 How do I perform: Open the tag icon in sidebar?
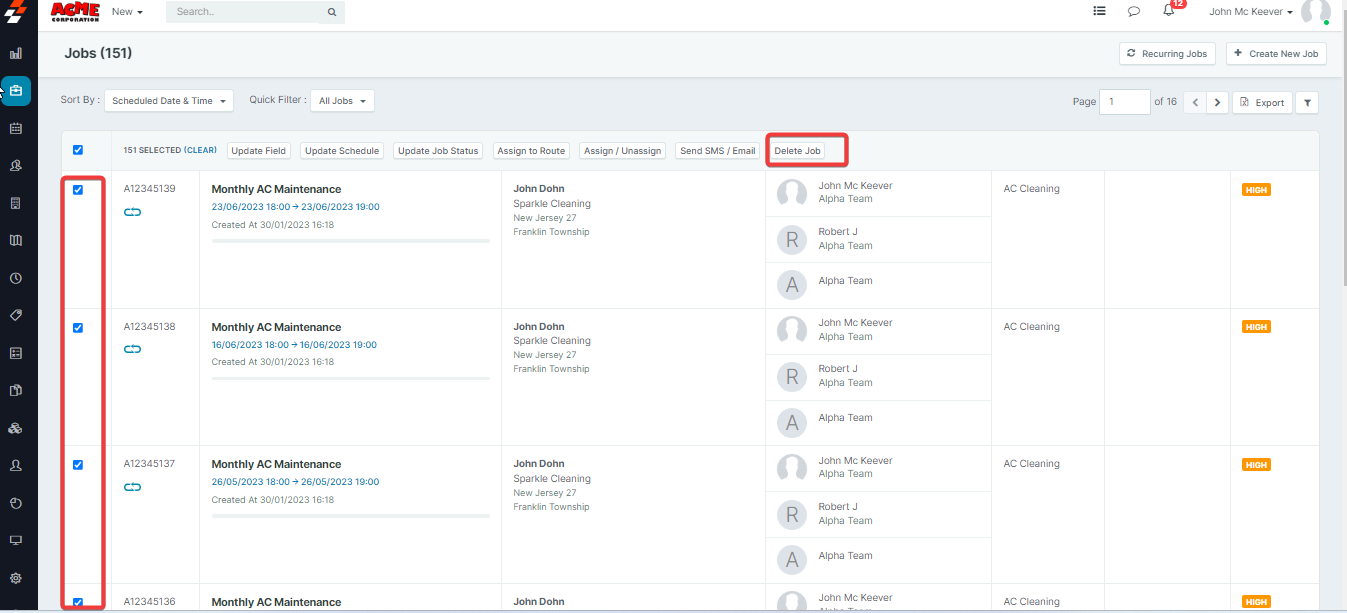(16, 315)
